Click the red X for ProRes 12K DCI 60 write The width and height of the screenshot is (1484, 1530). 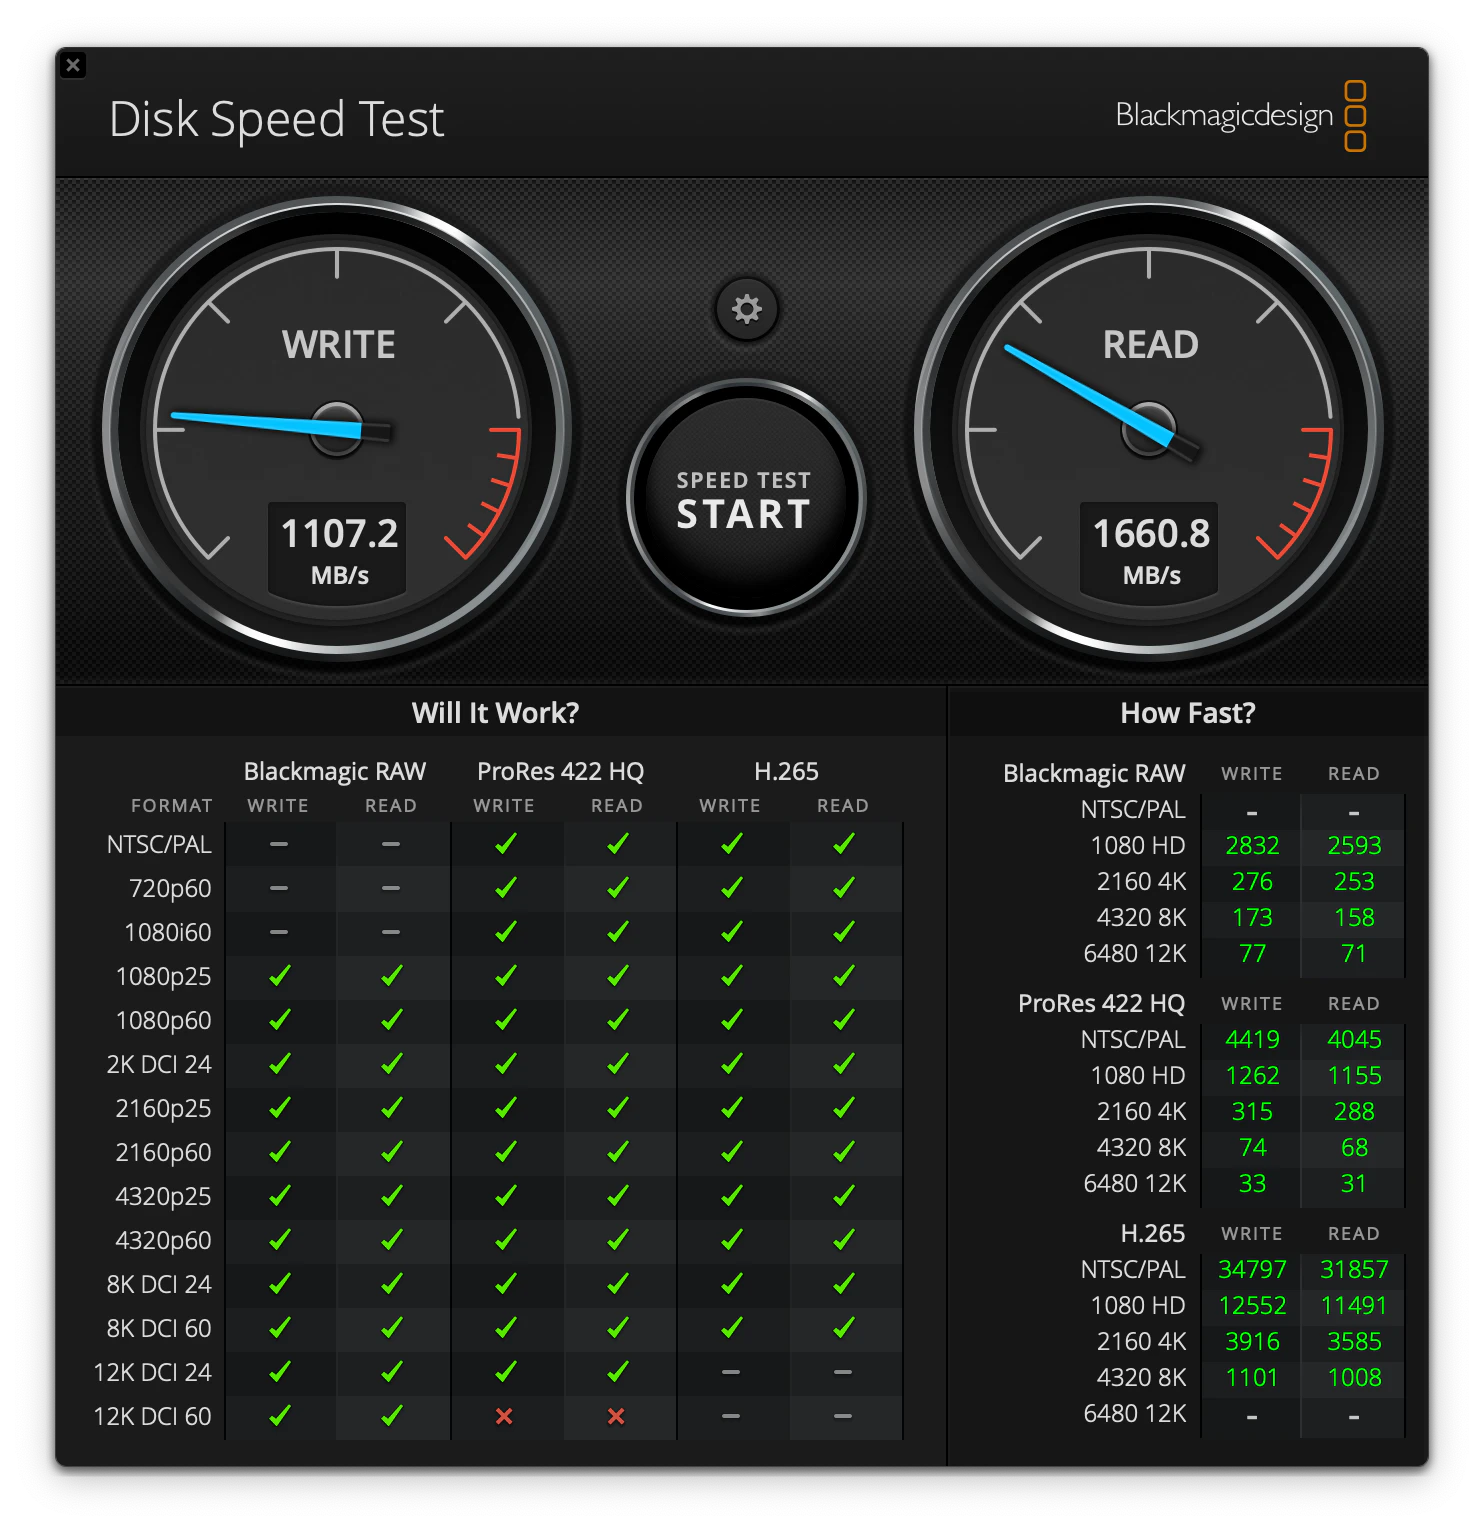click(504, 1416)
